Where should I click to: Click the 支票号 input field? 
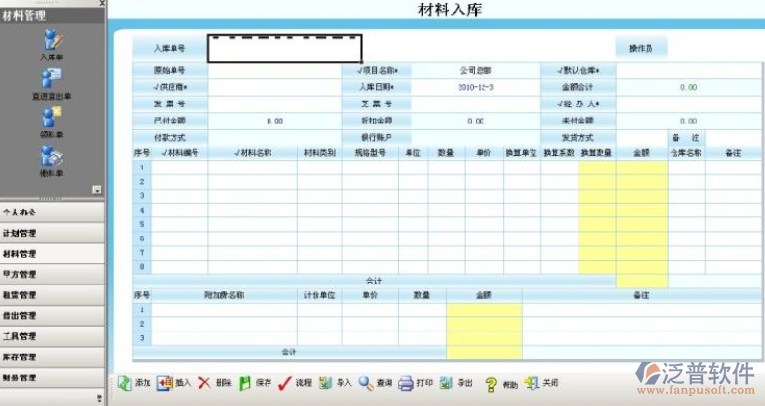[476, 104]
